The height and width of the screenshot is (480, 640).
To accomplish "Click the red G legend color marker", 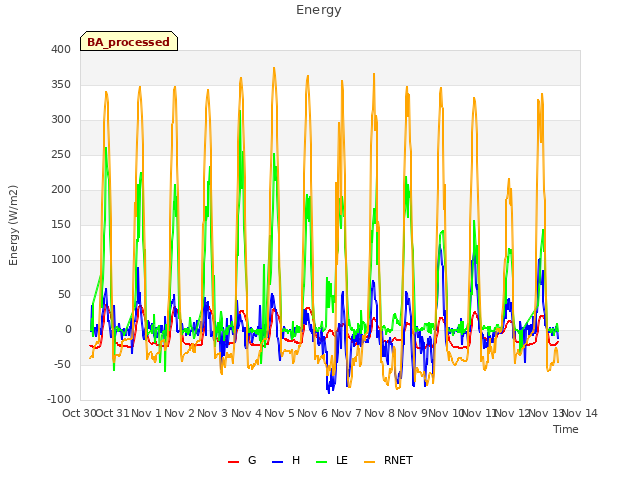I will pyautogui.click(x=233, y=462).
